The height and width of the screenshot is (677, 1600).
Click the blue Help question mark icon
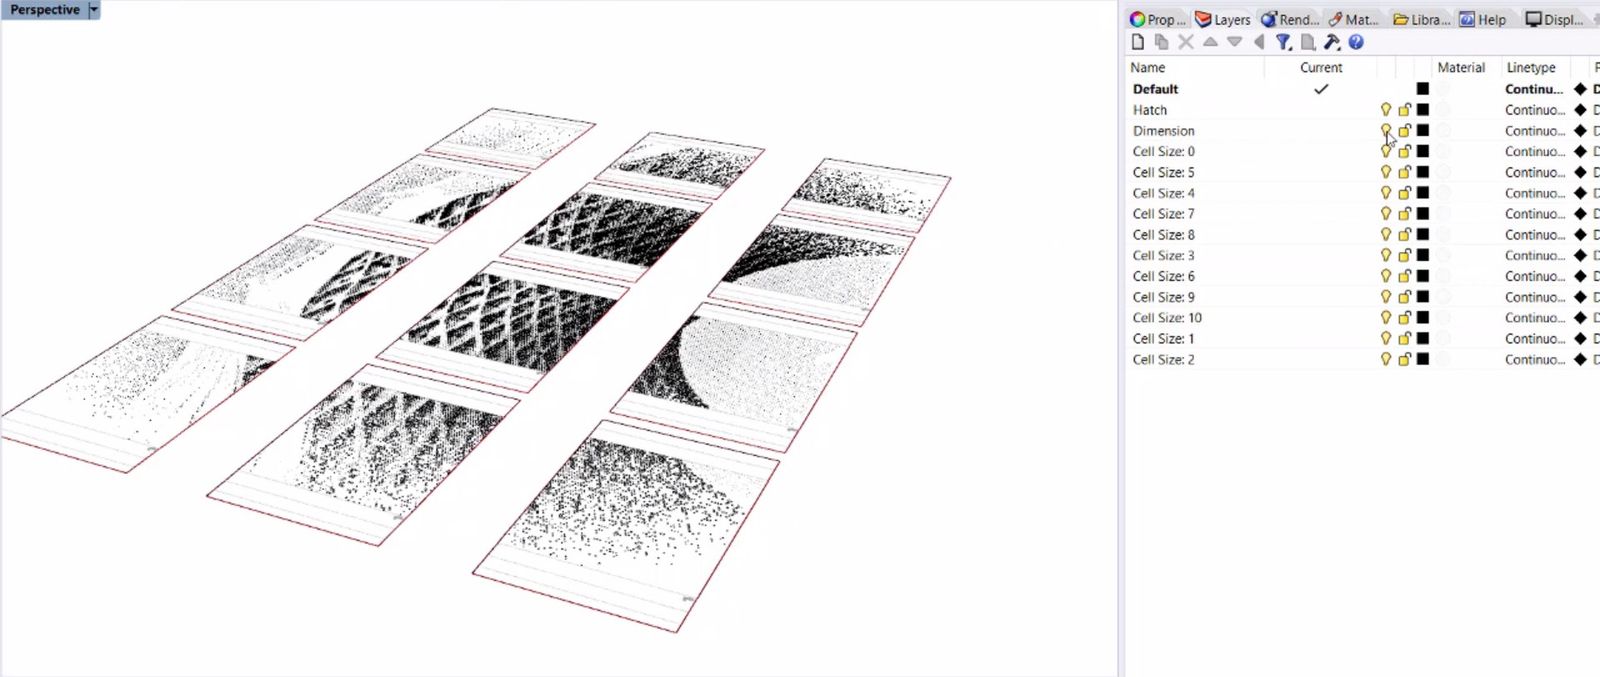[x=1356, y=42]
